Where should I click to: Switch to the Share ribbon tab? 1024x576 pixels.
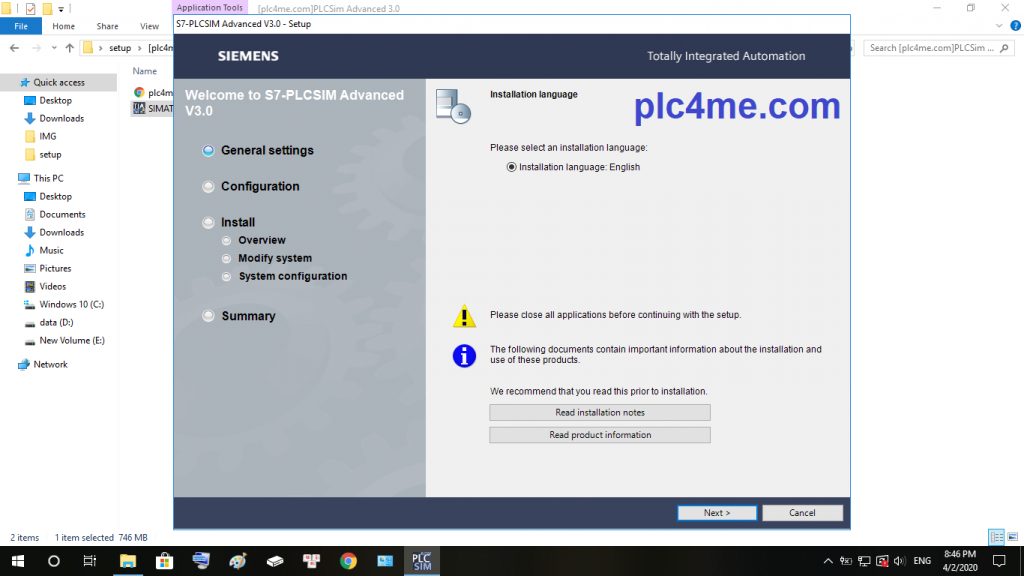tap(107, 27)
